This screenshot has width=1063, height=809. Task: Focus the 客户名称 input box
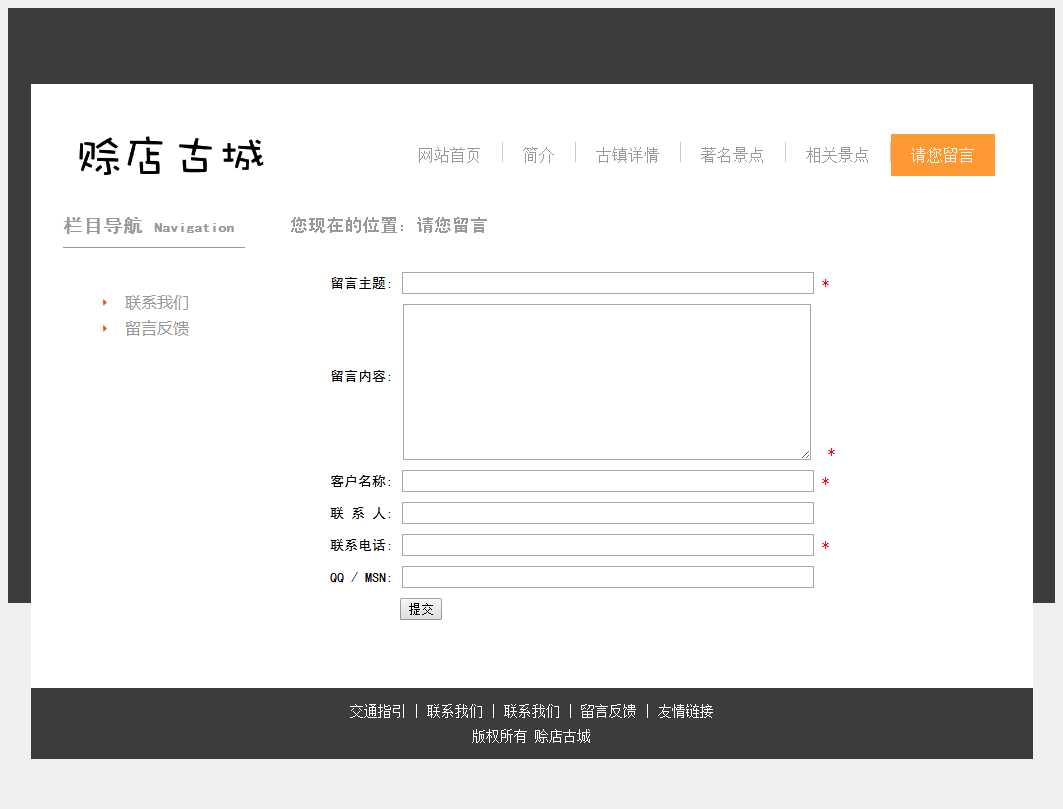(x=607, y=481)
